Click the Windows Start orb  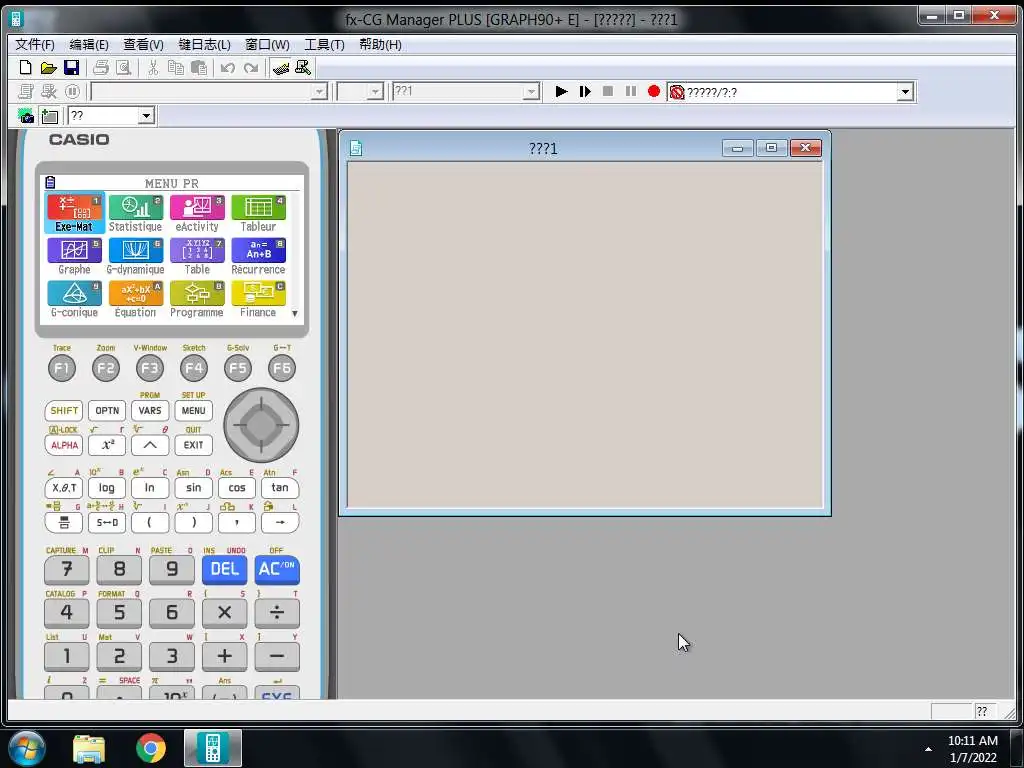coord(27,748)
